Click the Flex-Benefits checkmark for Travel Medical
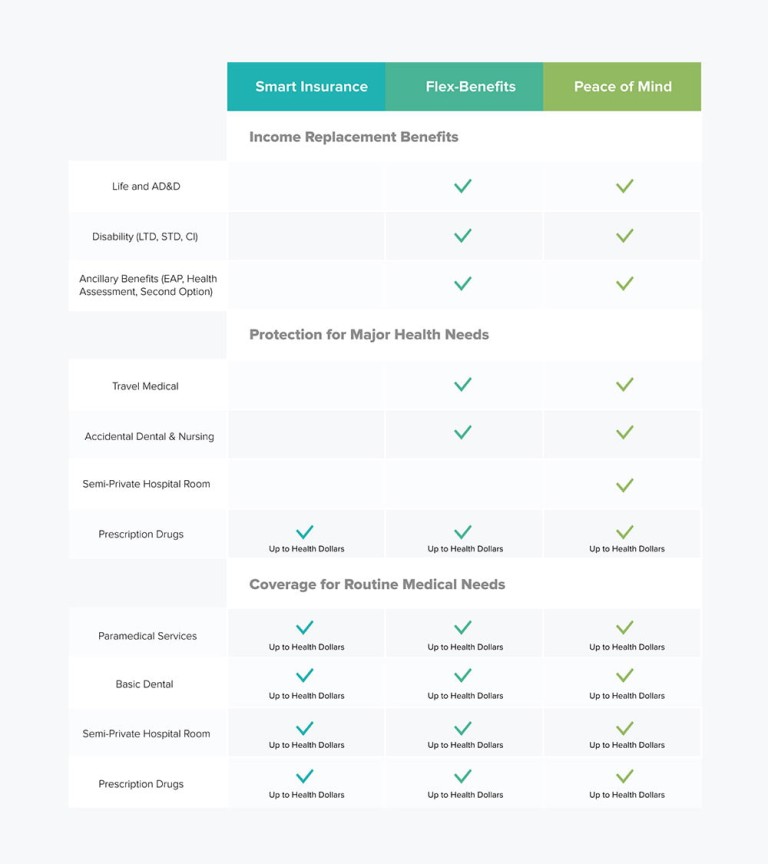 (463, 384)
